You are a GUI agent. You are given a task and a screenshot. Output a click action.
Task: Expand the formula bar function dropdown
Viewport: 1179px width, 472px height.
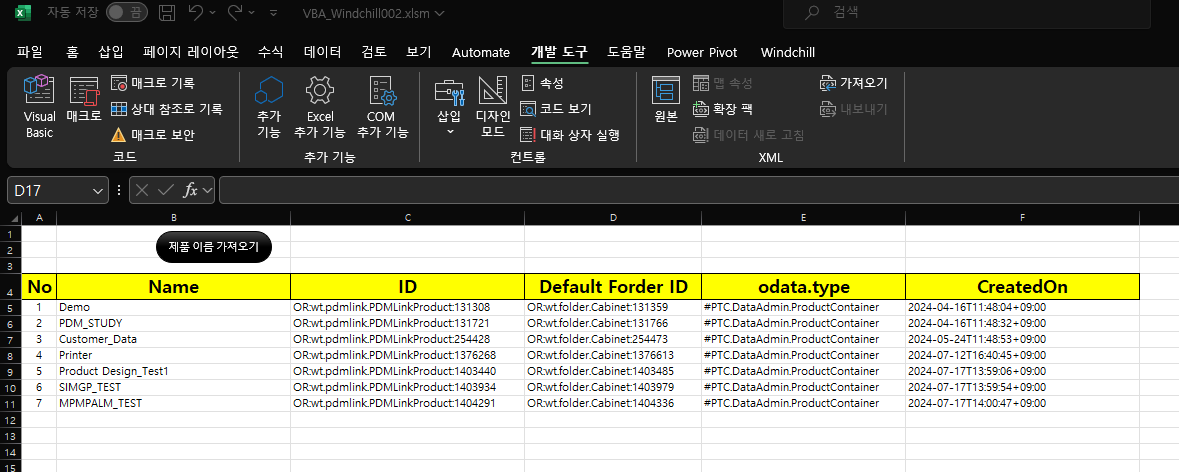click(x=208, y=191)
